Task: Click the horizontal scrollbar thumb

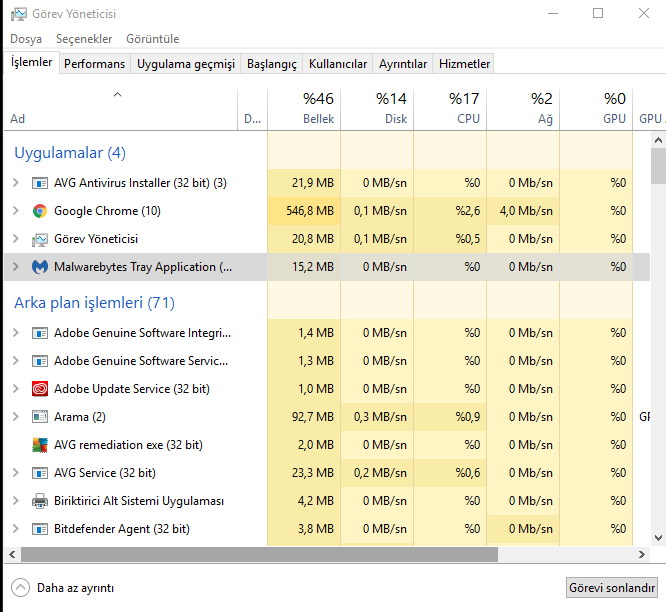Action: pos(259,554)
